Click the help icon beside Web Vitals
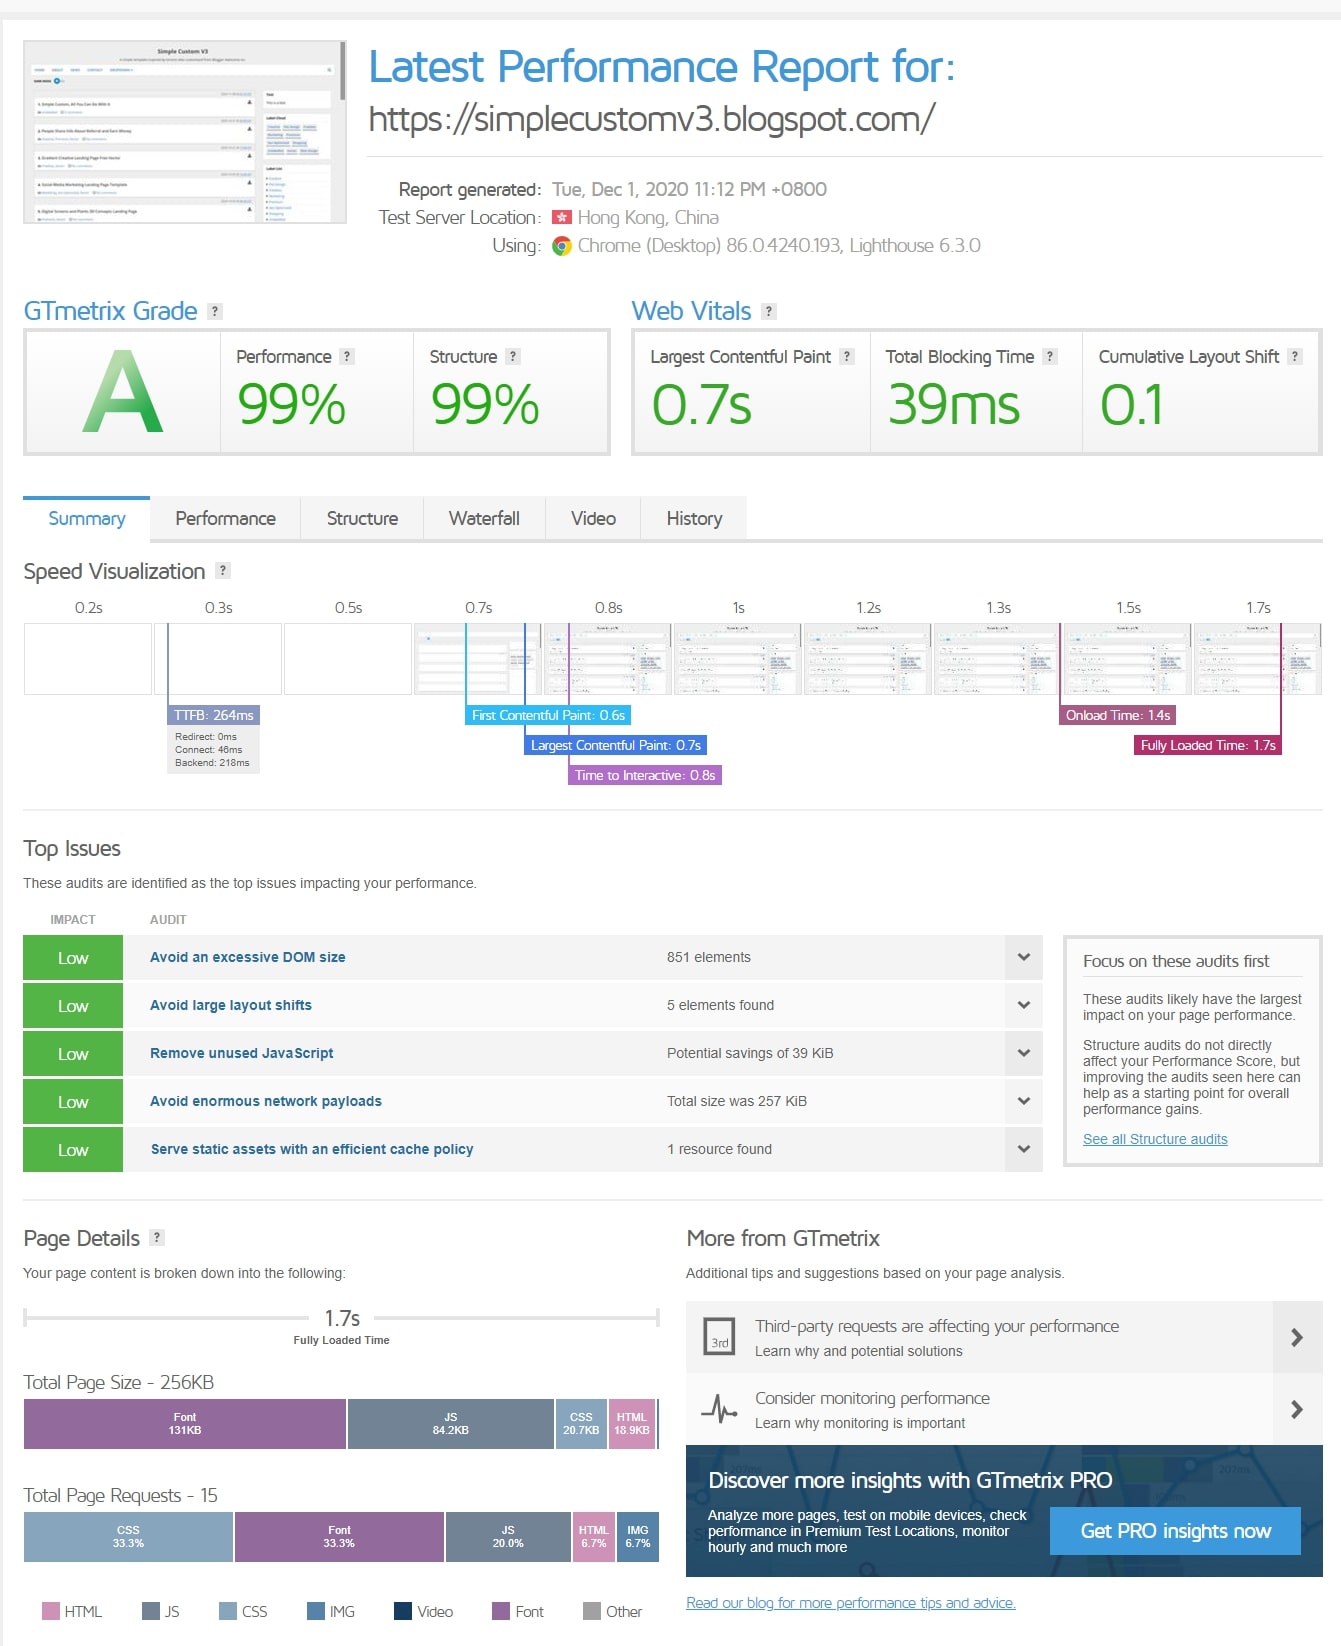The width and height of the screenshot is (1341, 1646). (769, 311)
